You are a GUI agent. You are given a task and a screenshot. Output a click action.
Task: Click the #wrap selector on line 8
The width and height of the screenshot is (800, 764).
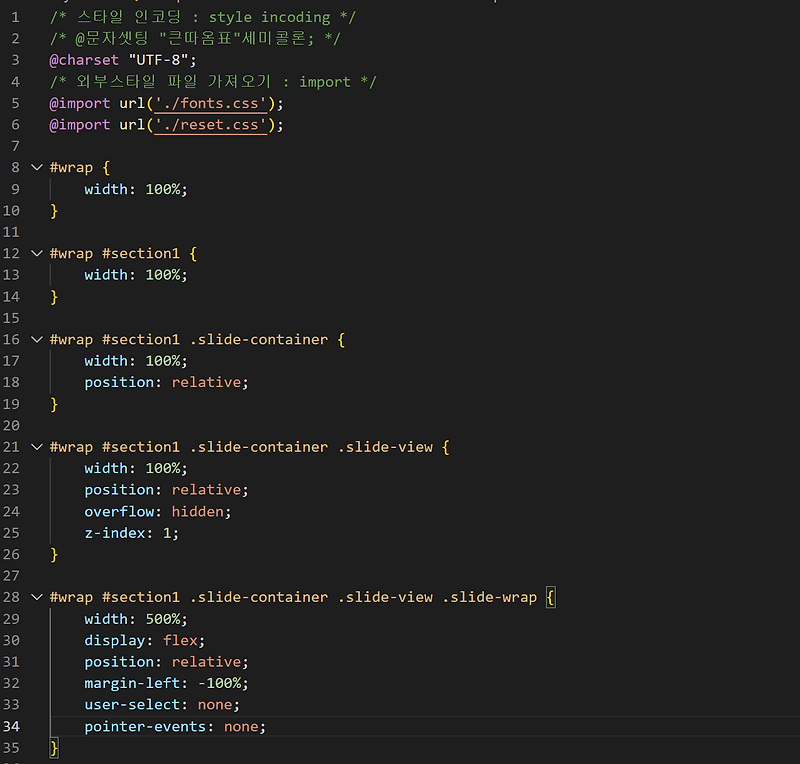pos(70,167)
